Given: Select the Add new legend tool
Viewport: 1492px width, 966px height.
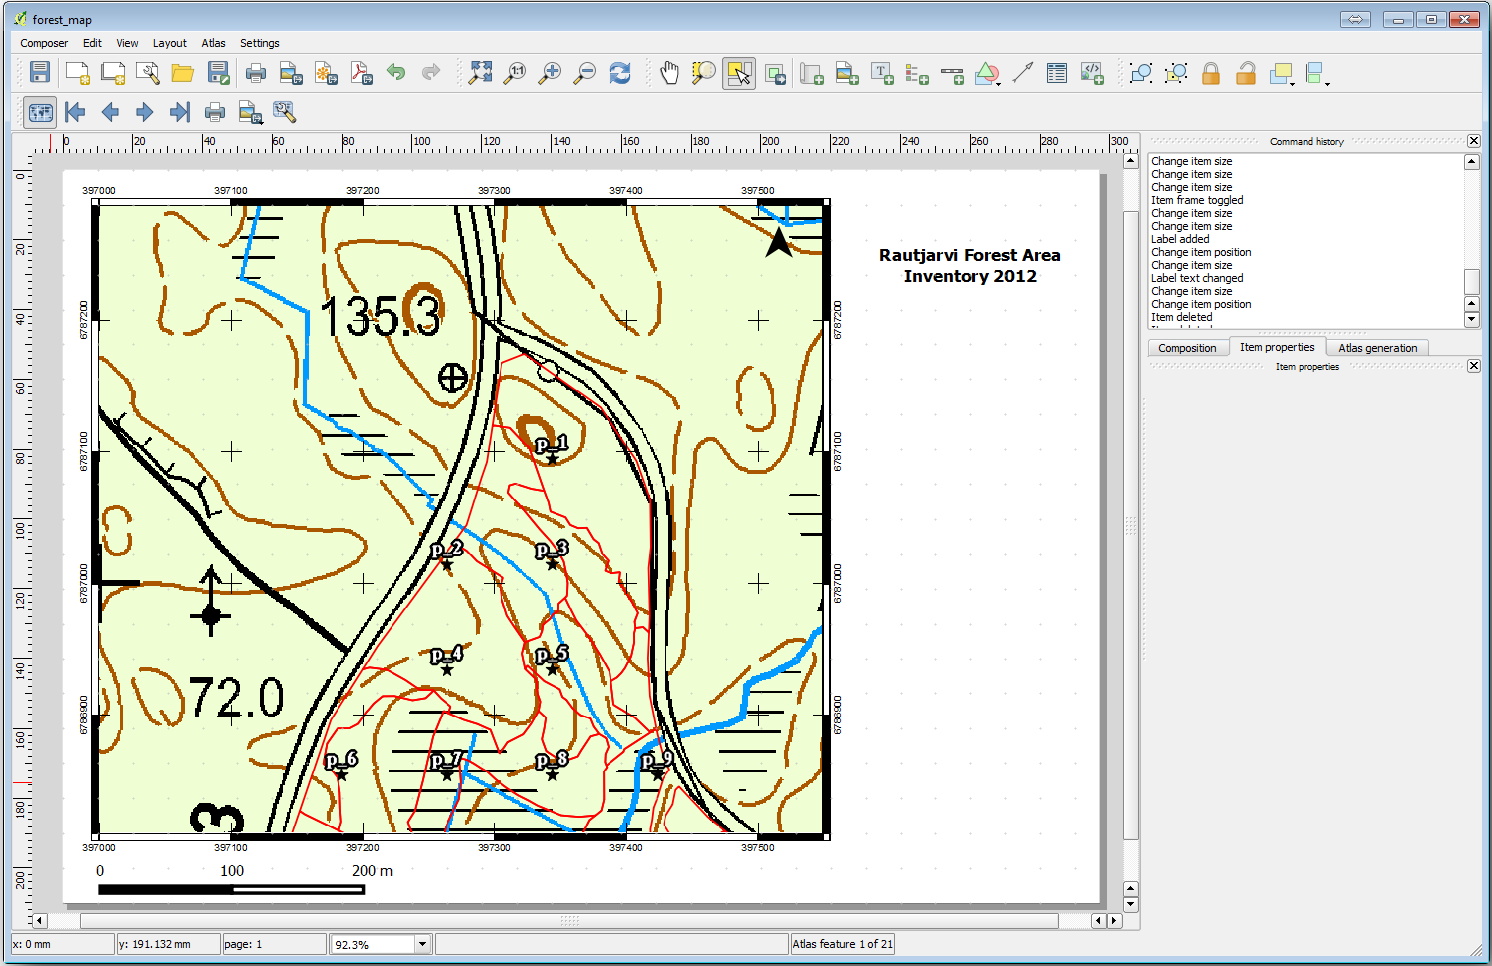Looking at the screenshot, I should 917,72.
